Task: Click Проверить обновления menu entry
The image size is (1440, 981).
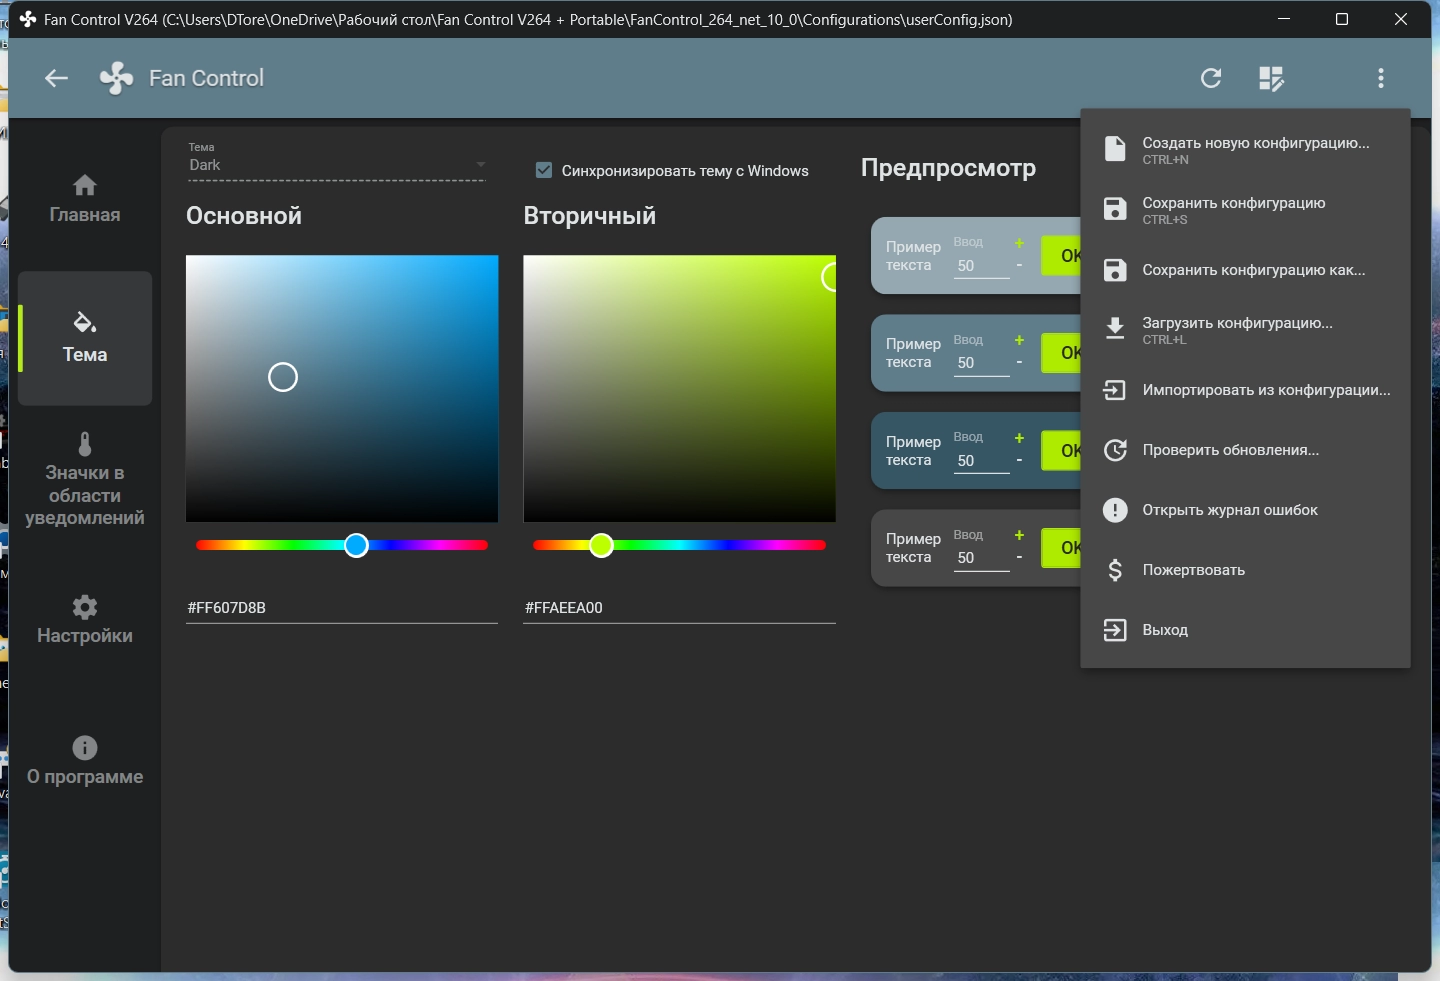Action: click(x=1230, y=450)
